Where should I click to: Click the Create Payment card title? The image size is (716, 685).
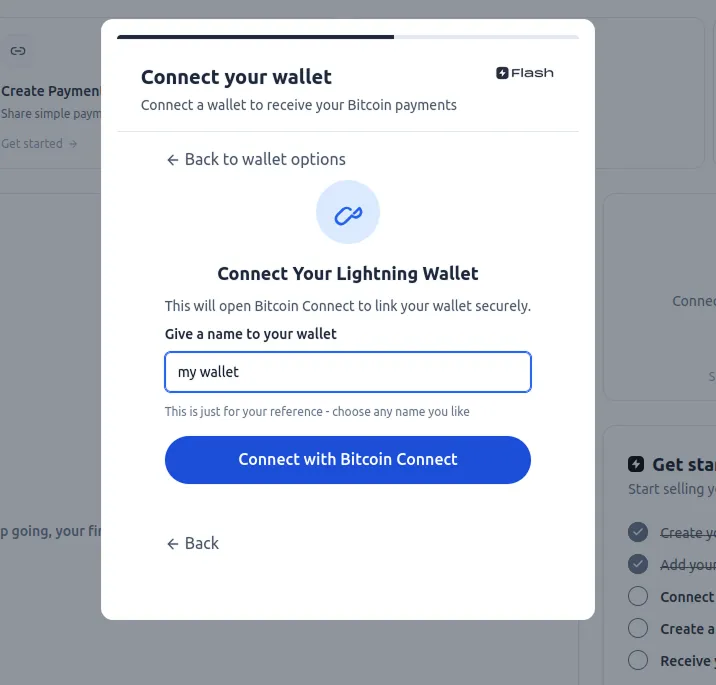(50, 91)
